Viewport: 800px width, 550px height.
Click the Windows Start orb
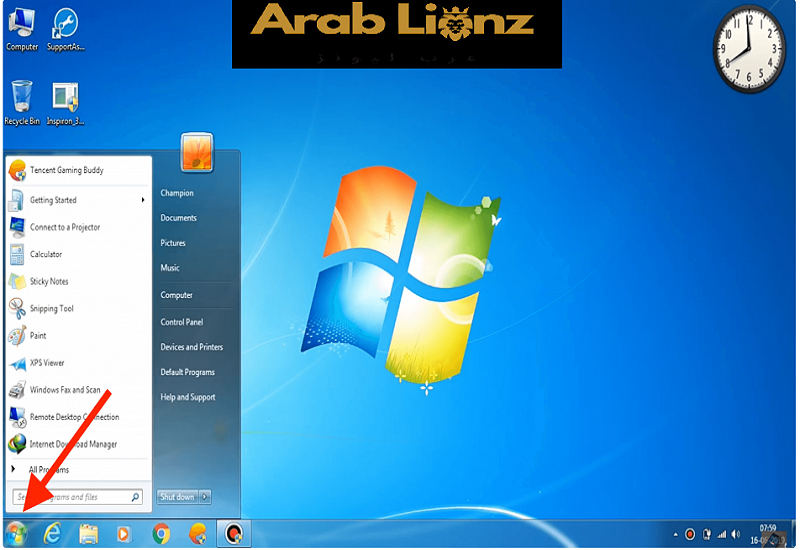(17, 534)
